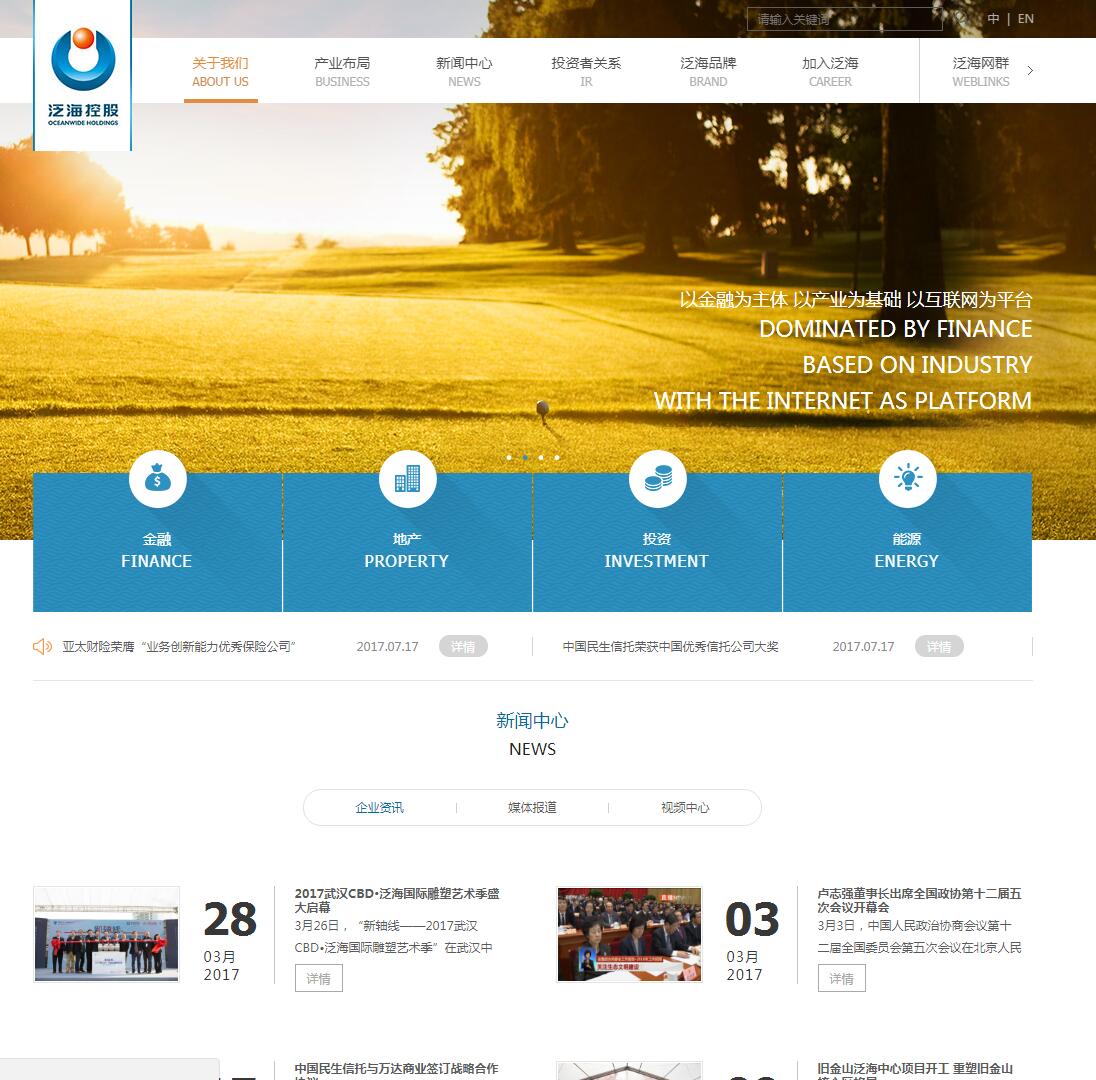Click 中国民生信托荣获中国优秀信托公司大奖 headline

670,647
